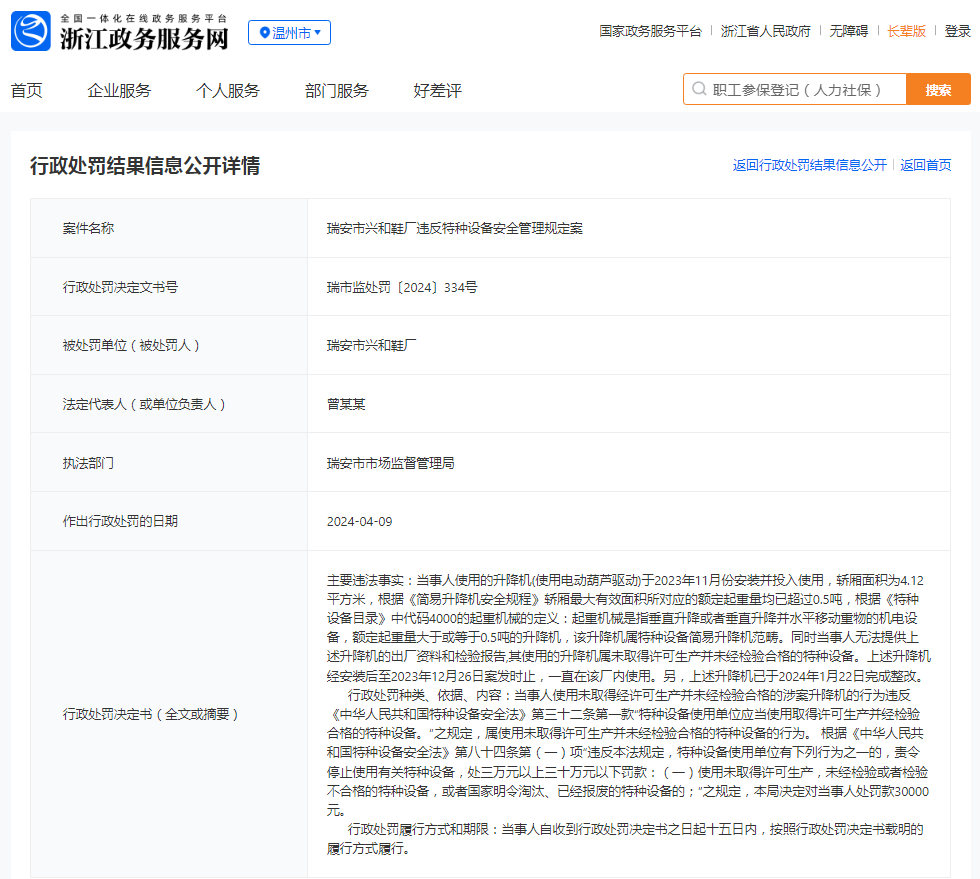The image size is (980, 879).
Task: Click penalized unit value 瑞安市兴和鞋厂
Action: pos(371,345)
